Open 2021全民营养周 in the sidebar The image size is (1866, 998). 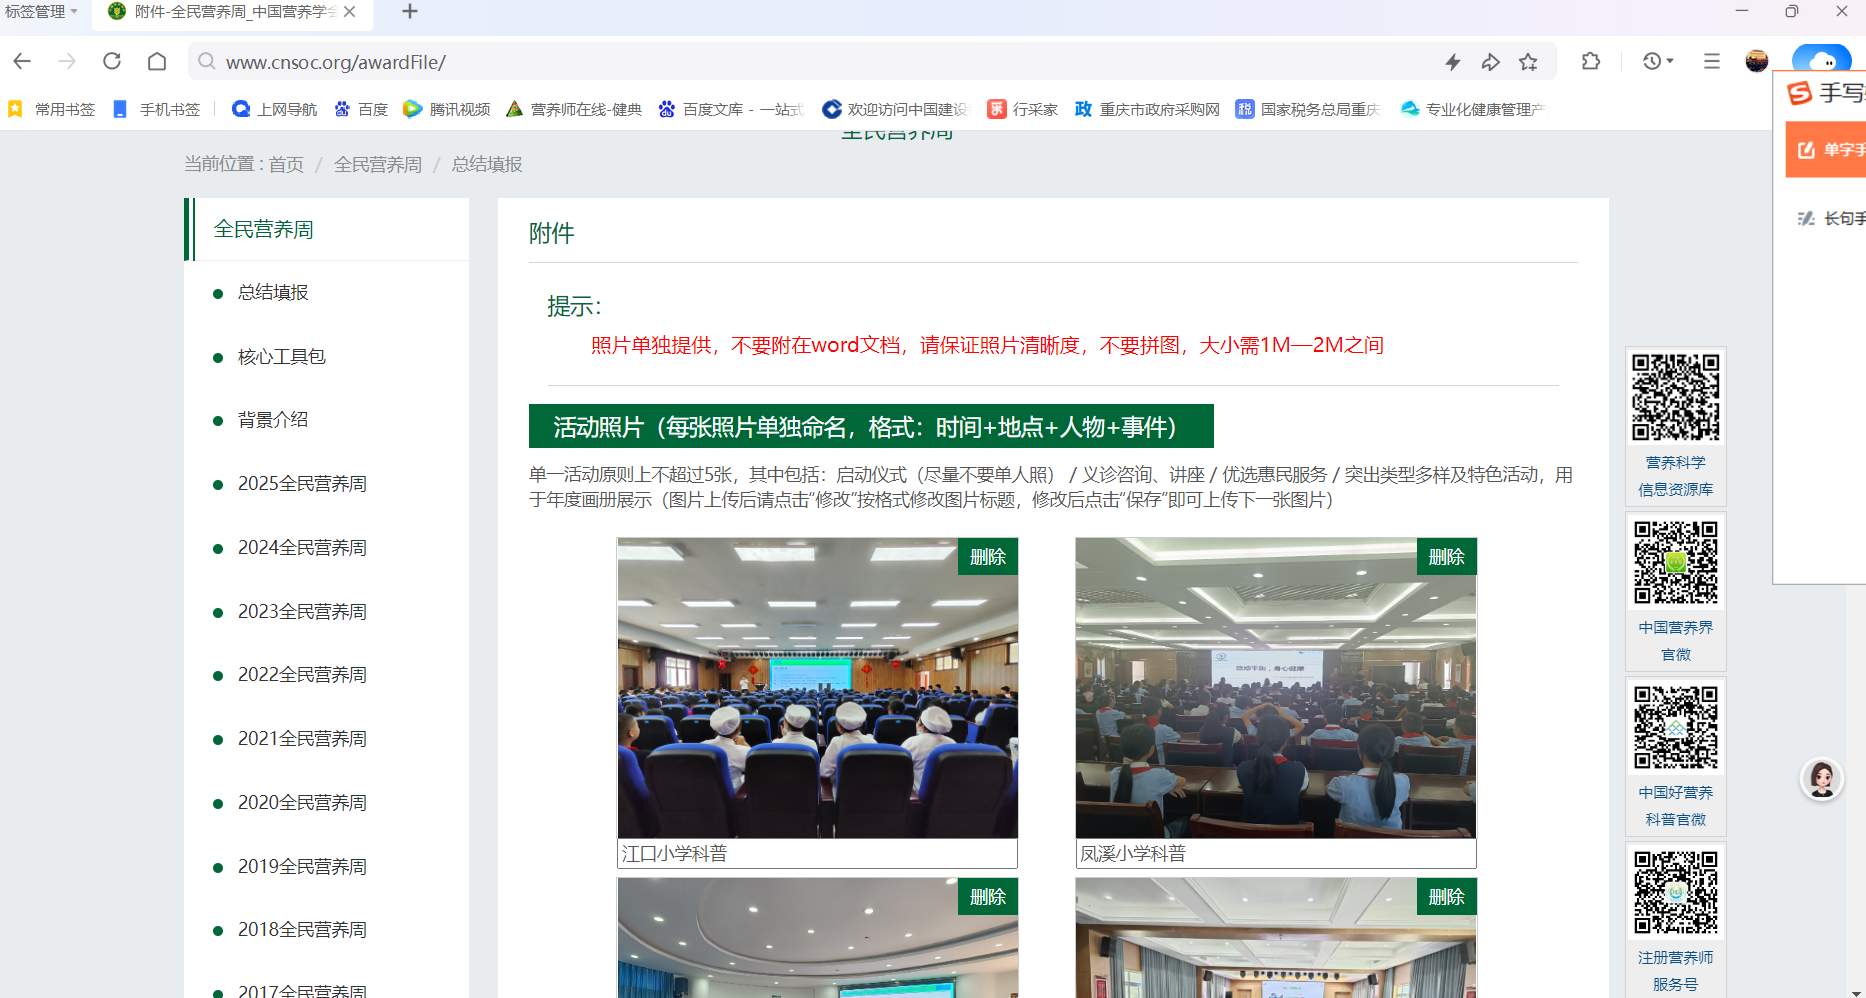tap(302, 739)
